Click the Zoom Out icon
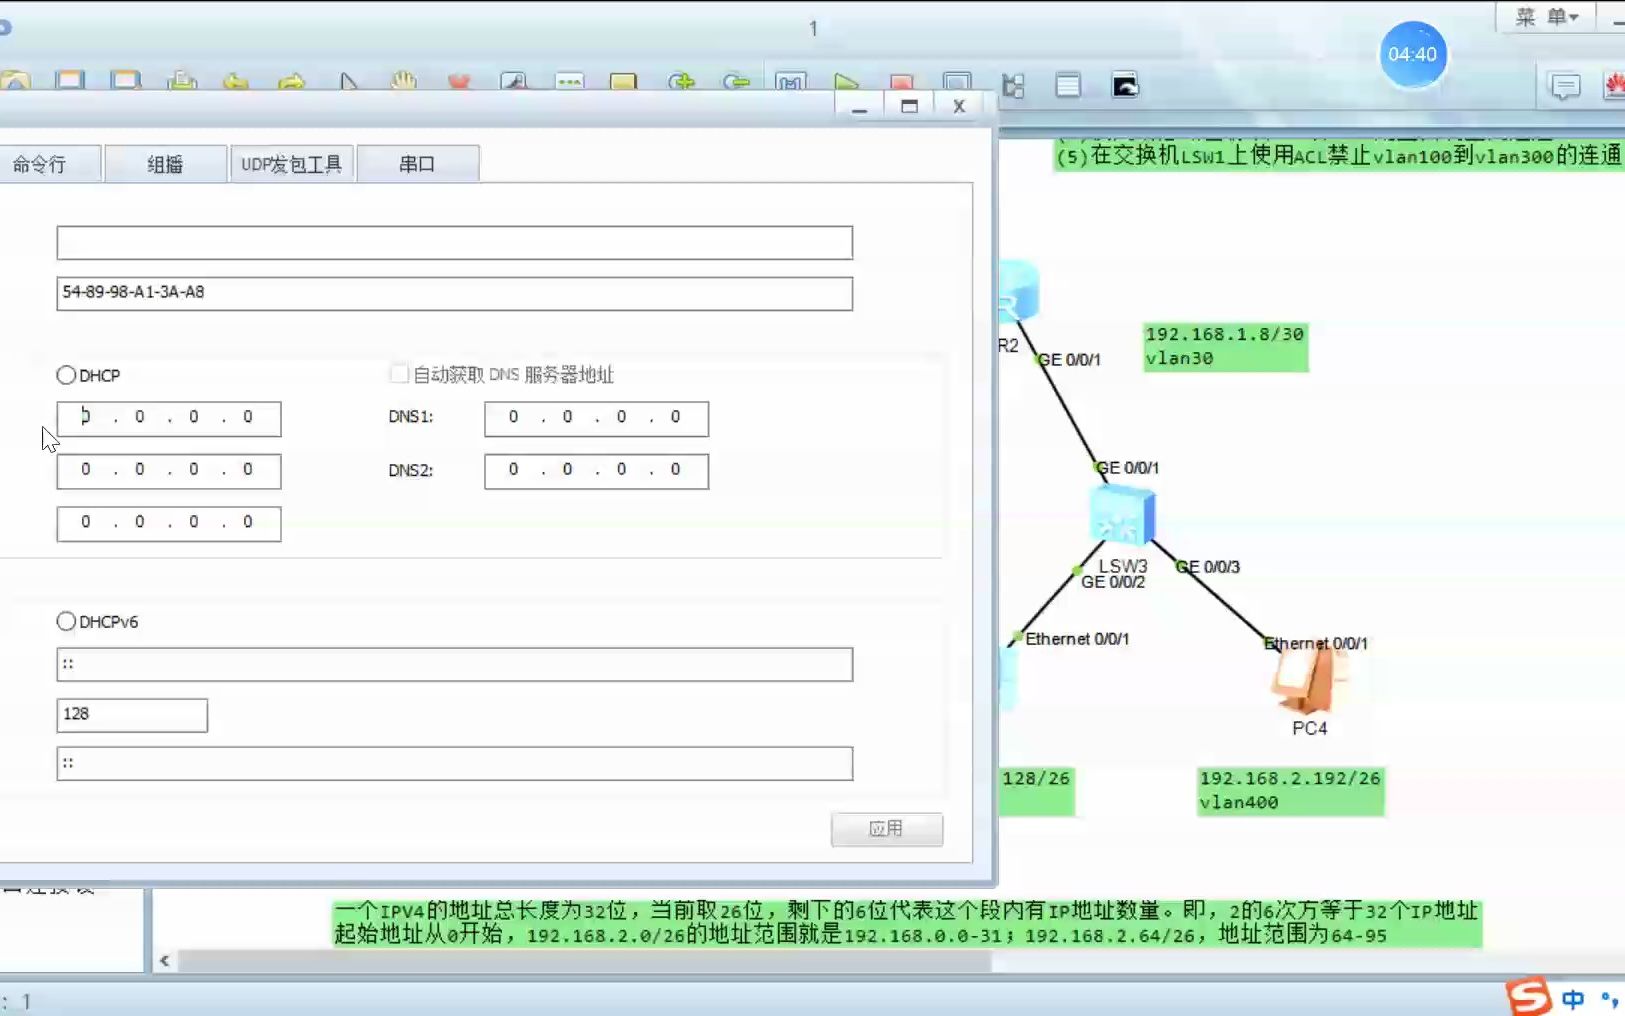 coord(736,81)
